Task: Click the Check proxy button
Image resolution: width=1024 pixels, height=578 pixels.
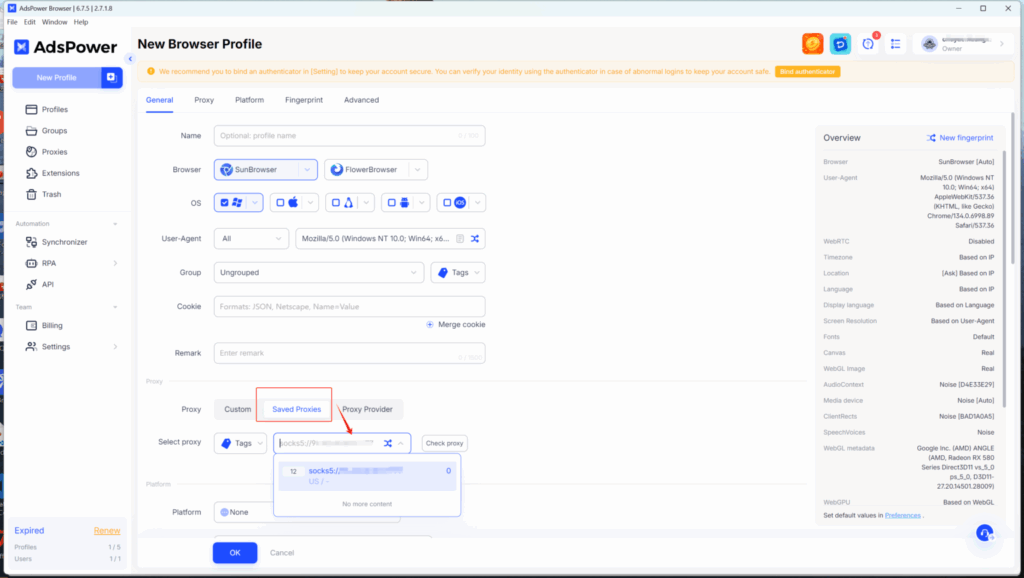Action: [x=445, y=443]
